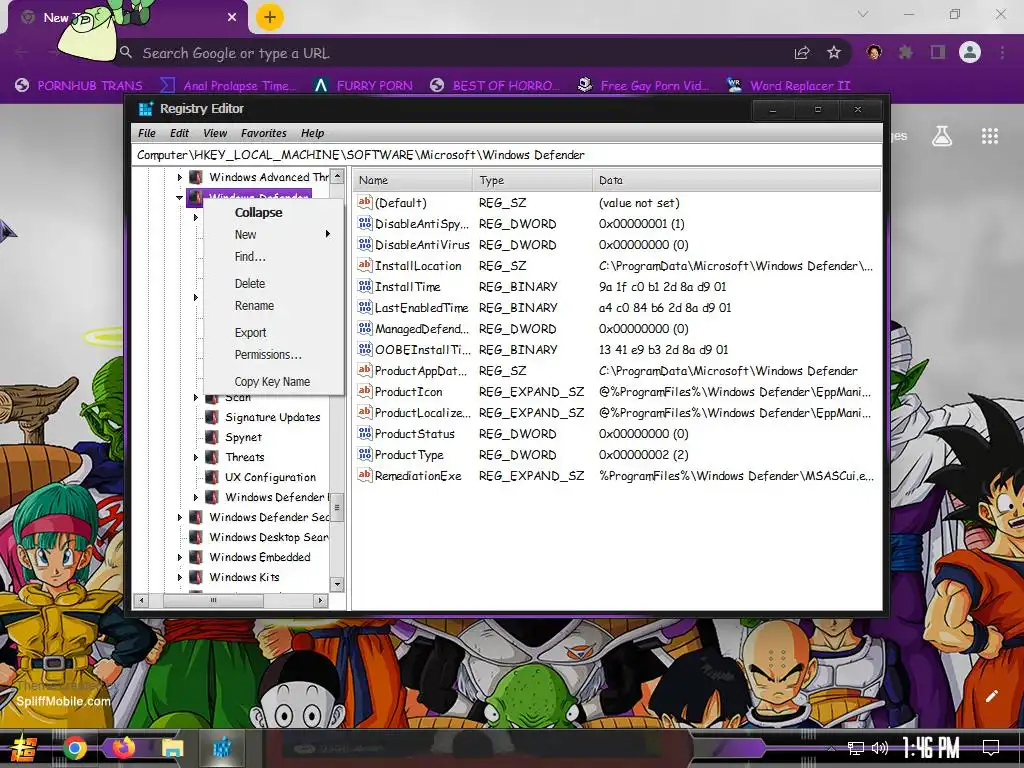1024x768 pixels.
Task: Click the (Default) value icon
Action: point(364,202)
